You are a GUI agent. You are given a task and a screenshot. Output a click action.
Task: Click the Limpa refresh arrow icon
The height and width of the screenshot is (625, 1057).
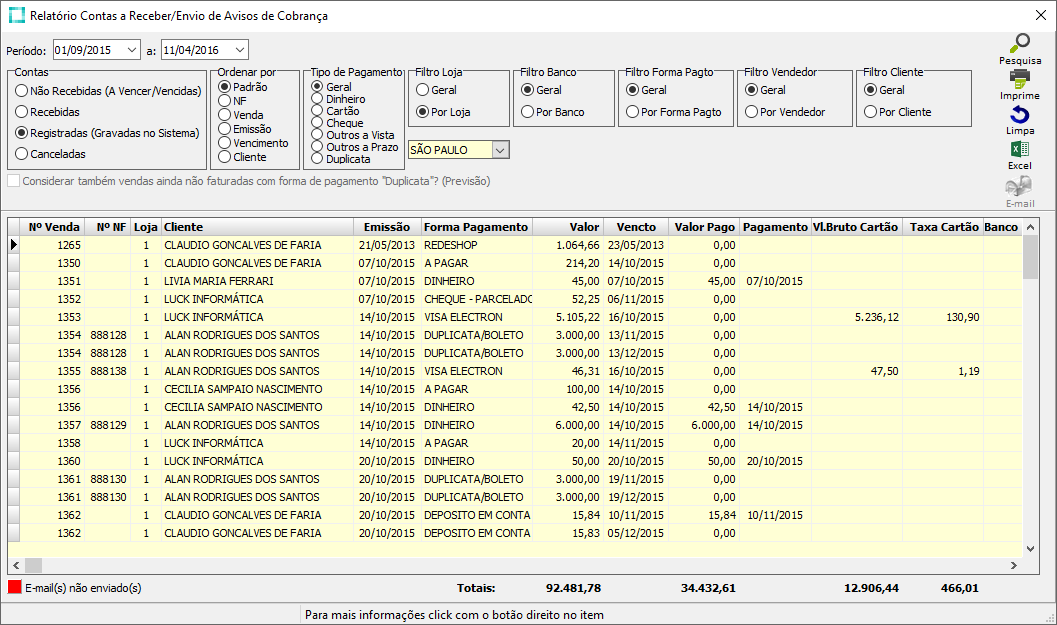(x=1019, y=115)
